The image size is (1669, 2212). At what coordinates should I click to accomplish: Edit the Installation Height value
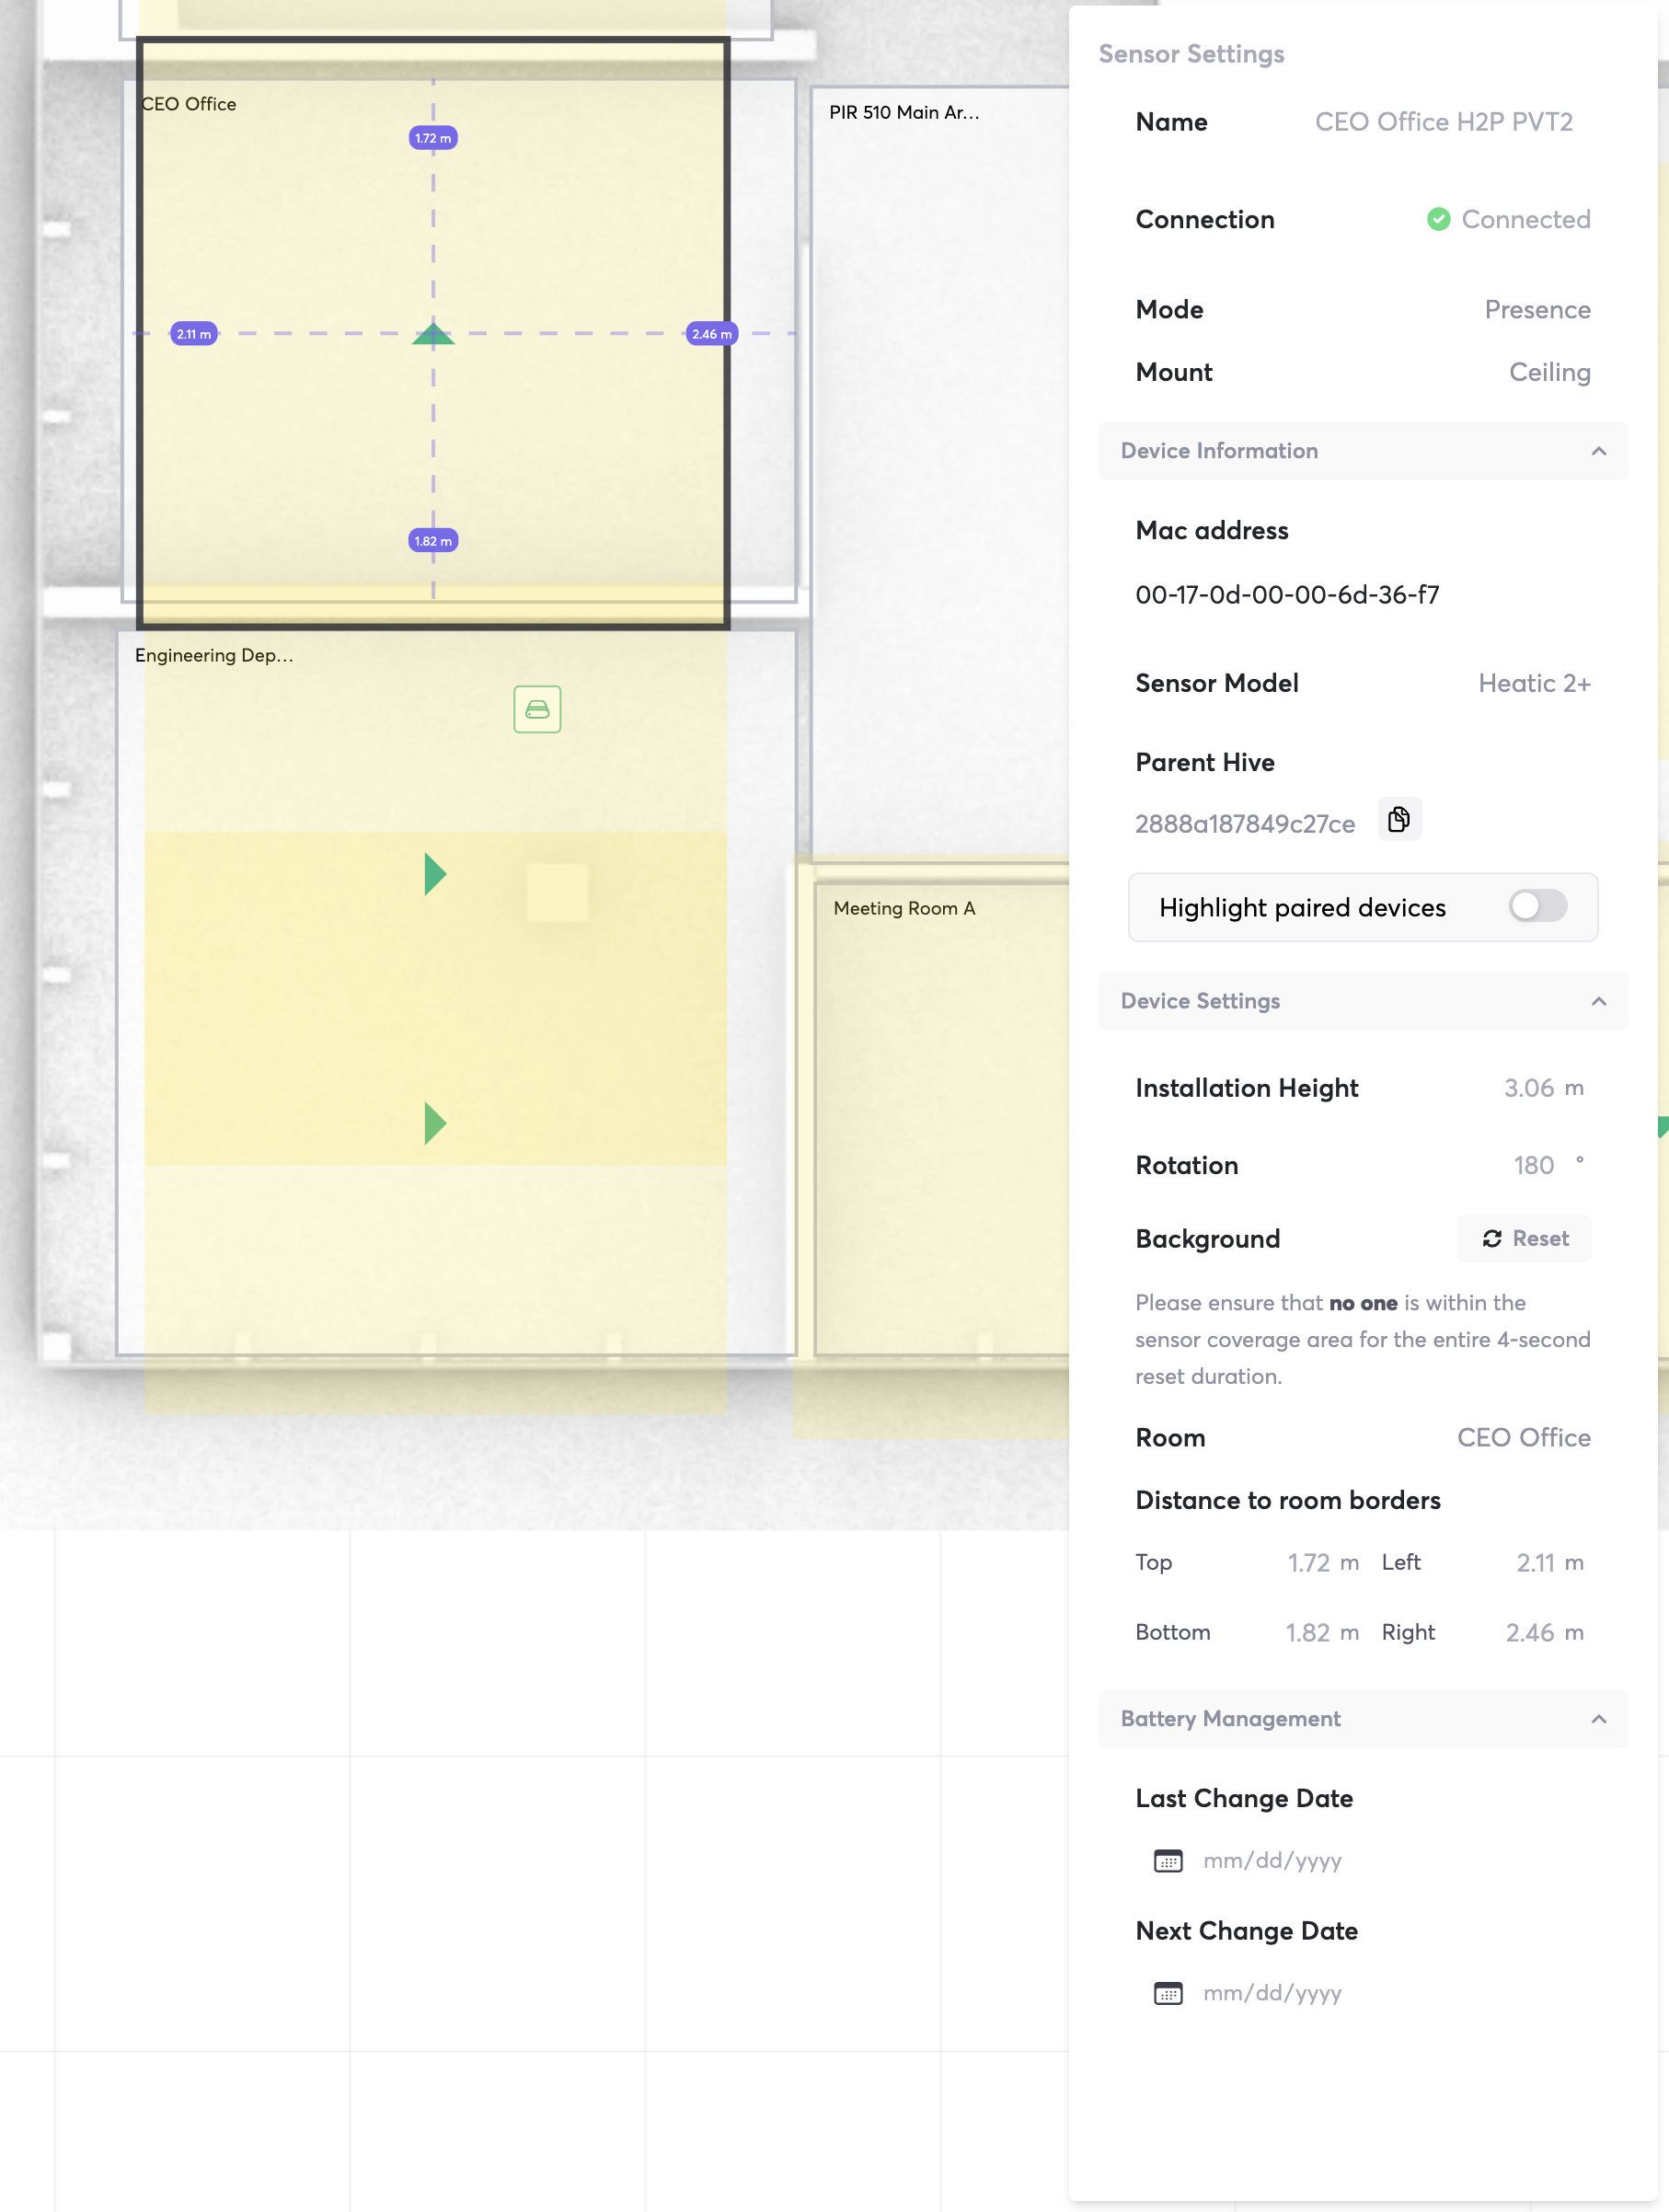(1528, 1088)
